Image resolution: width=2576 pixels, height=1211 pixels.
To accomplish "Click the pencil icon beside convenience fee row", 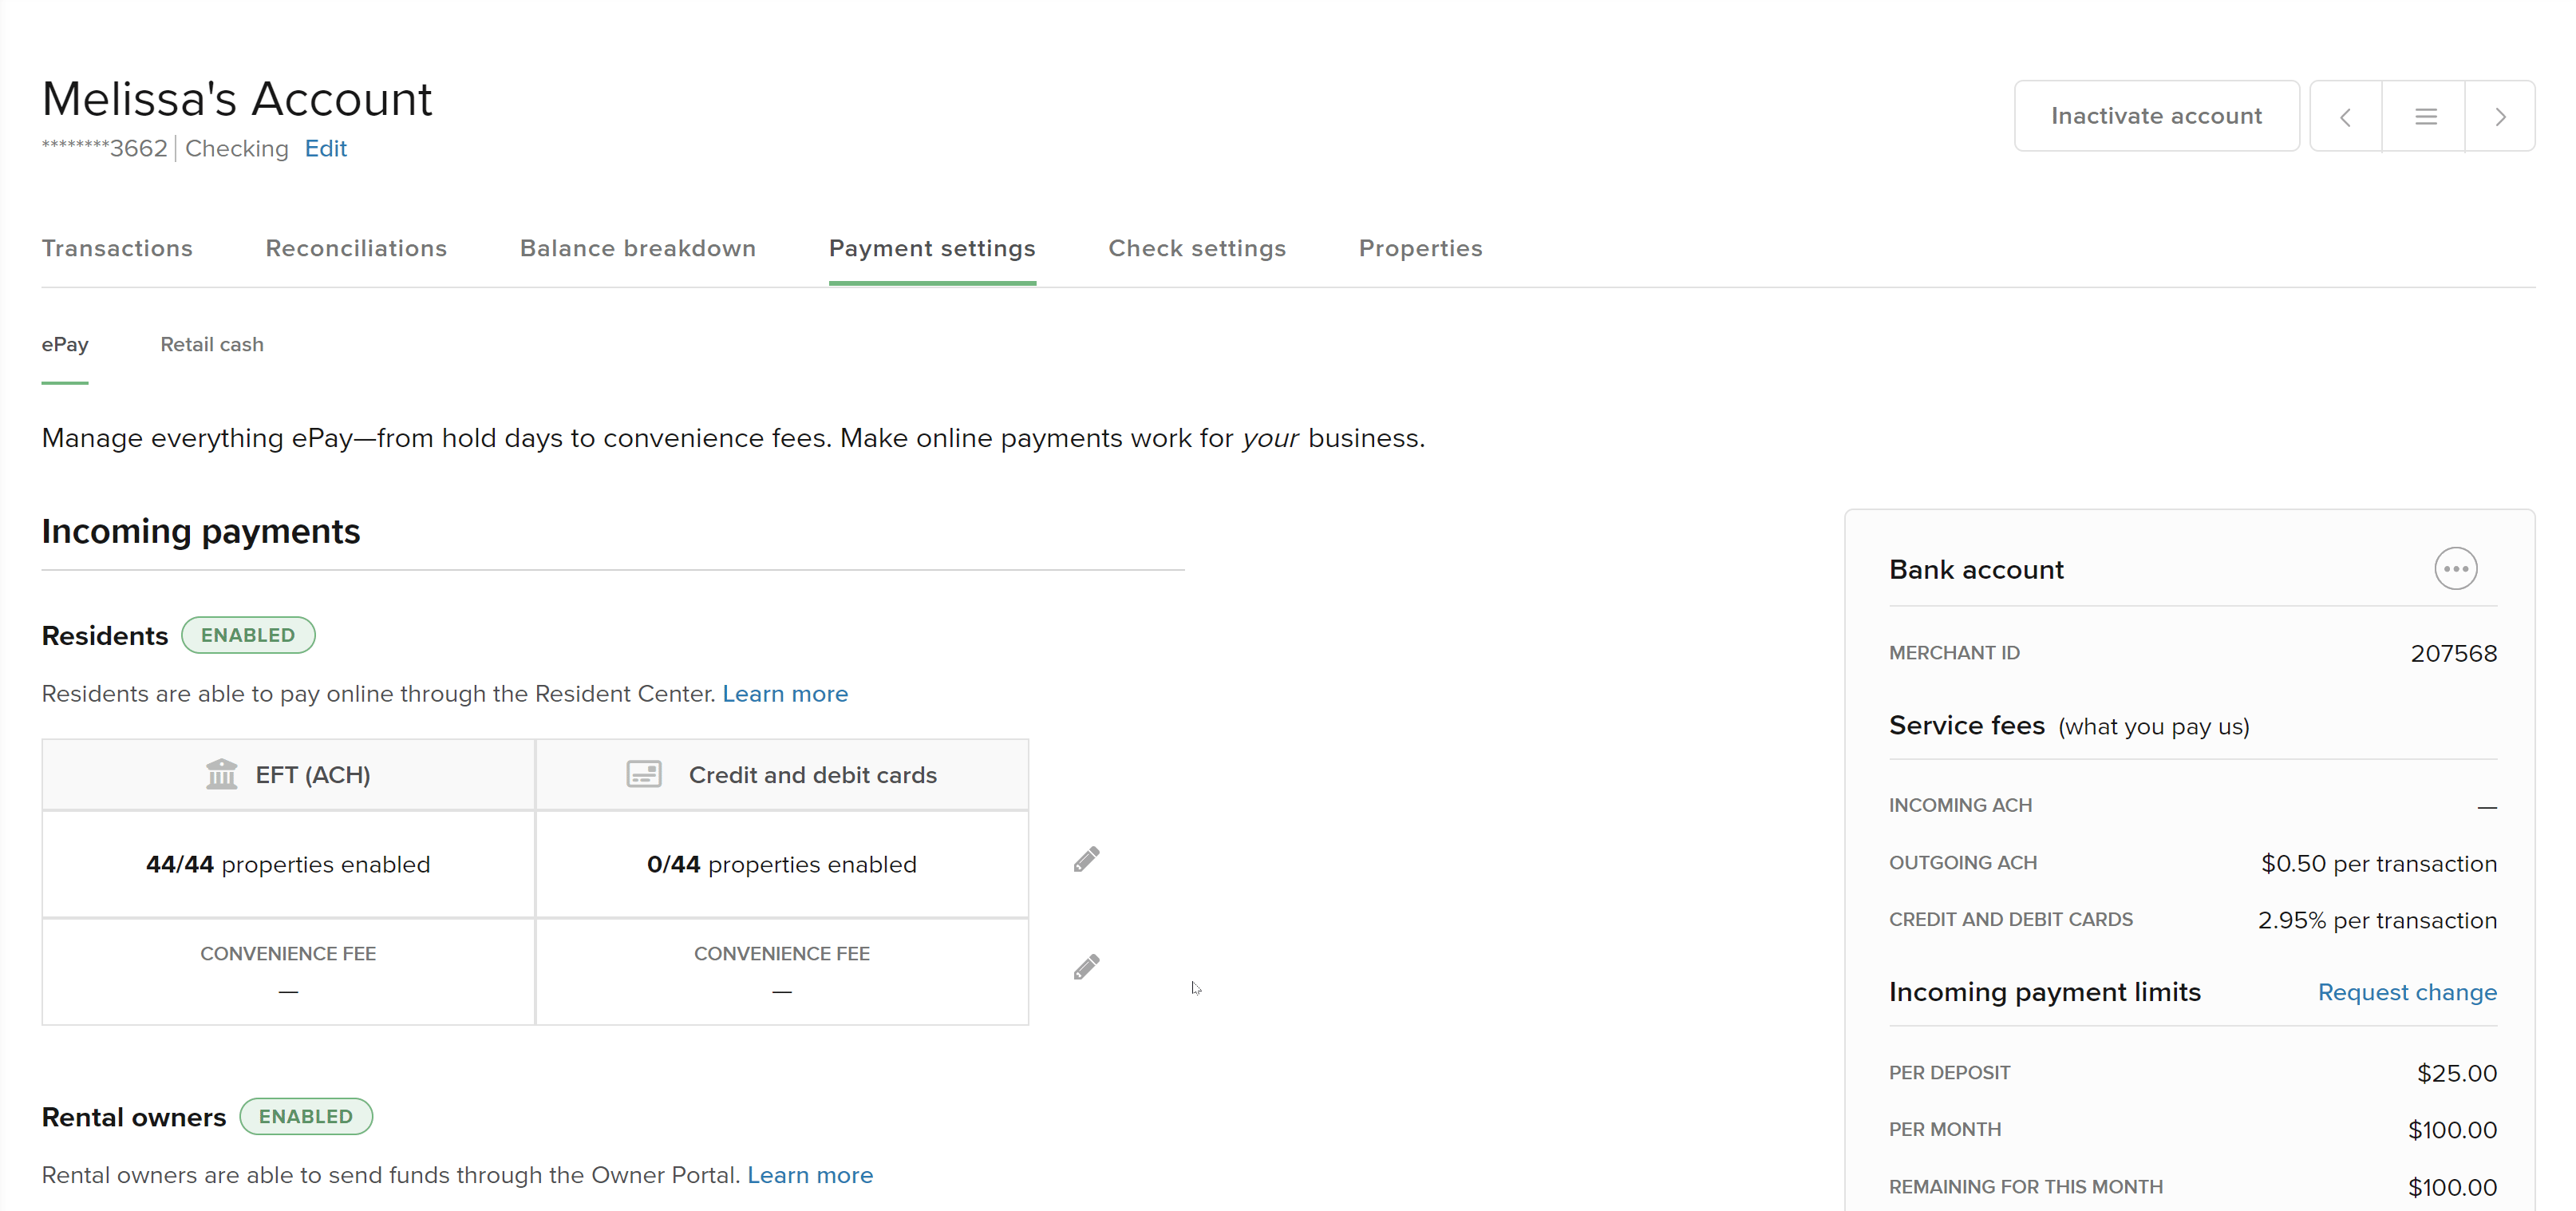I will (1086, 967).
